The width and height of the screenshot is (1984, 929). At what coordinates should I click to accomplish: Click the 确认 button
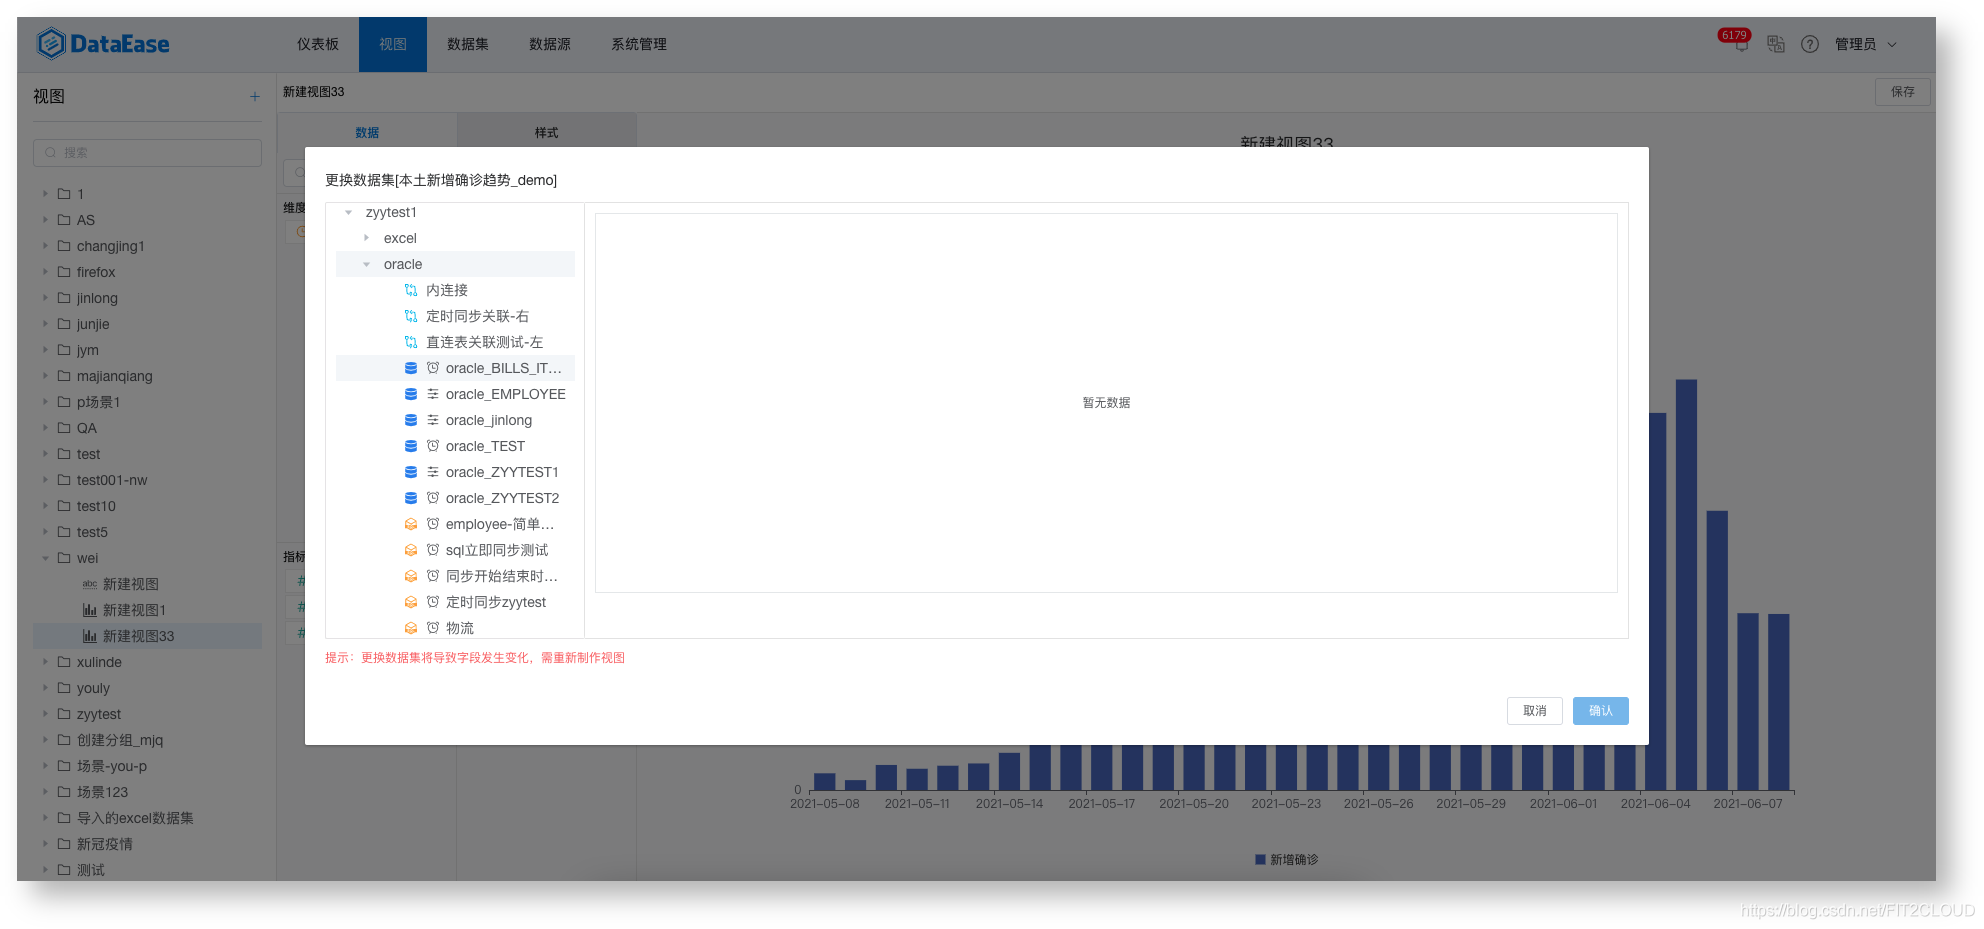pos(1601,711)
